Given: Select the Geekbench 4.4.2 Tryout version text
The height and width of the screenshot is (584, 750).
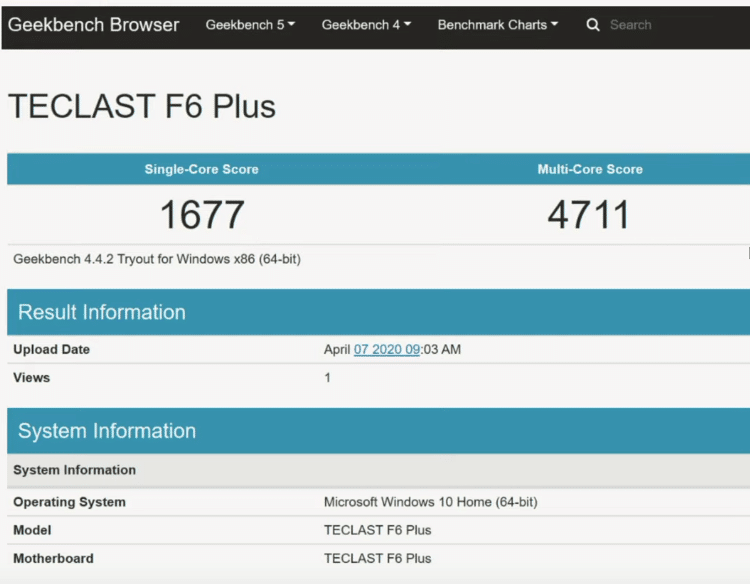Looking at the screenshot, I should pos(157,259).
